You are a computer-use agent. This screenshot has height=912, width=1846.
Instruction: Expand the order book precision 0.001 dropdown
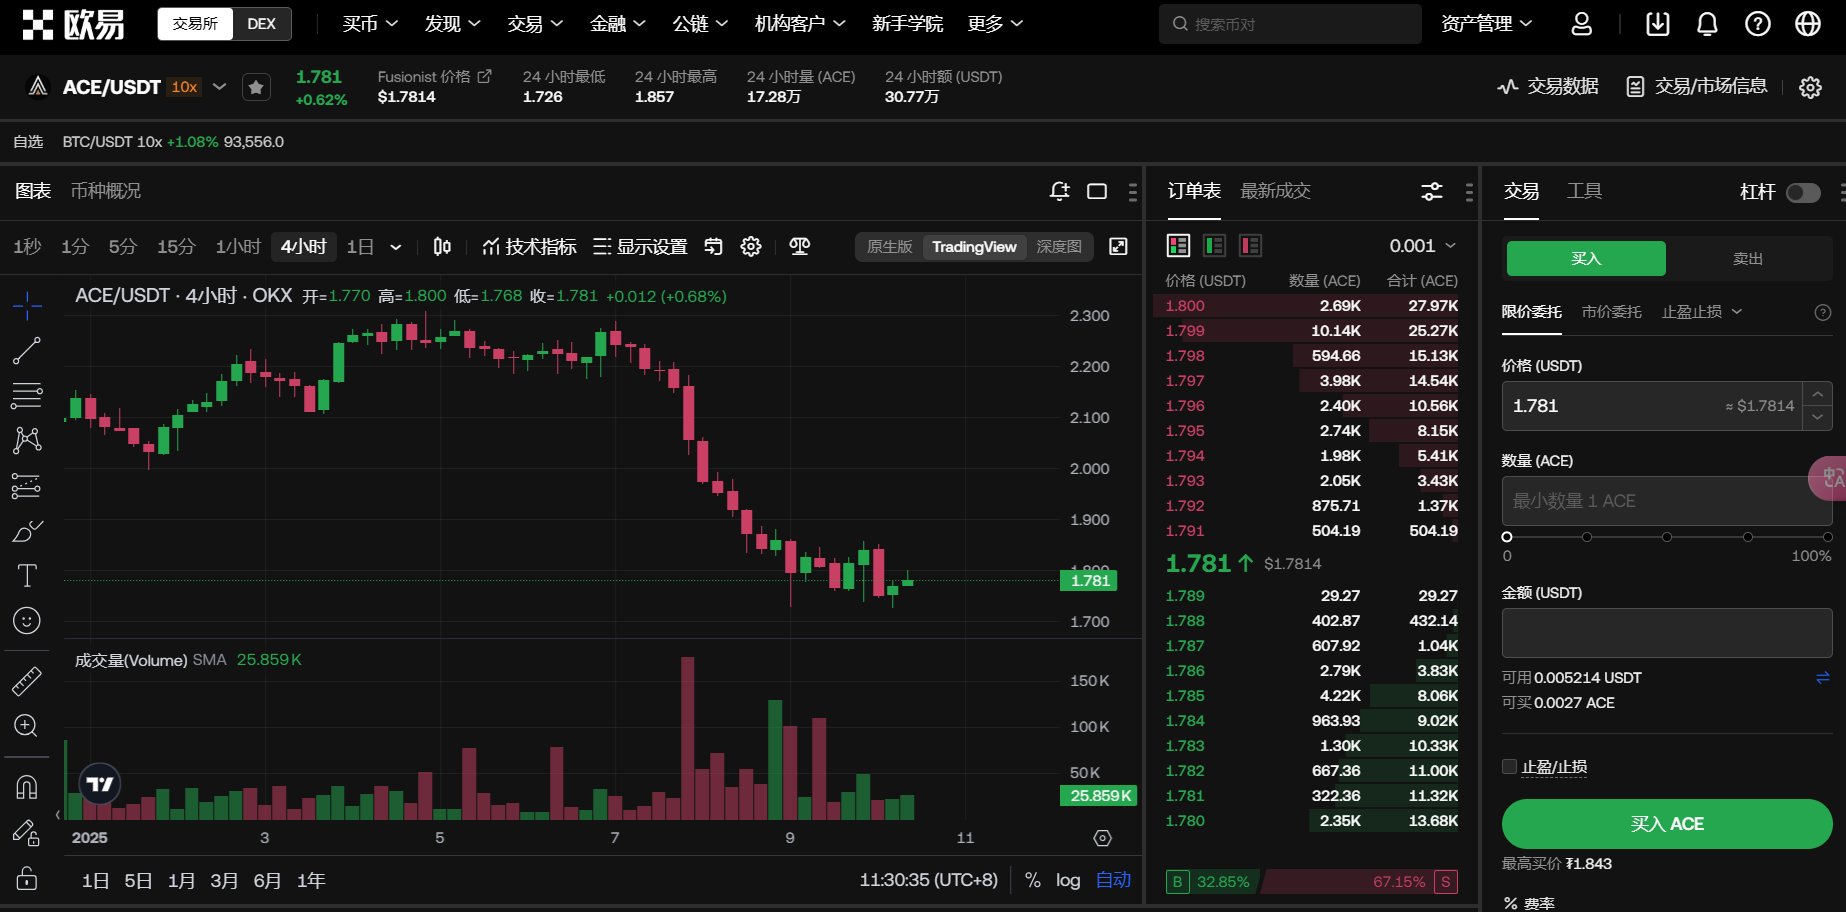pyautogui.click(x=1422, y=246)
